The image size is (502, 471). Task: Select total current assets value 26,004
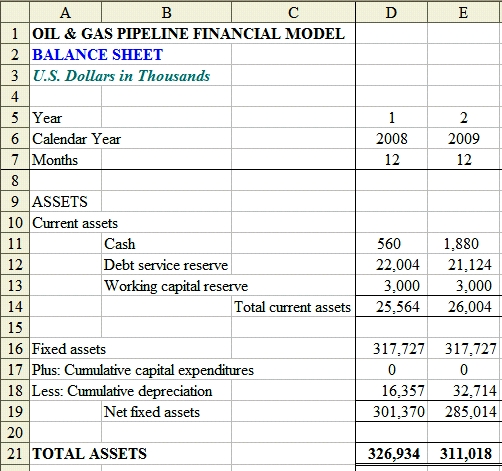click(x=463, y=307)
